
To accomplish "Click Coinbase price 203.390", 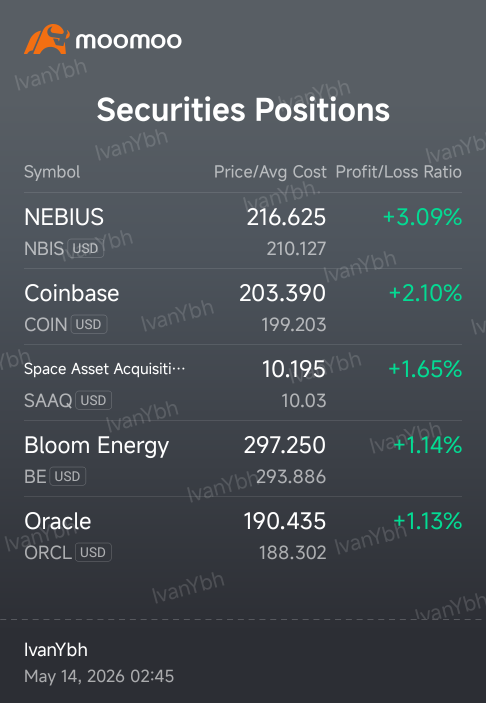I will (282, 293).
